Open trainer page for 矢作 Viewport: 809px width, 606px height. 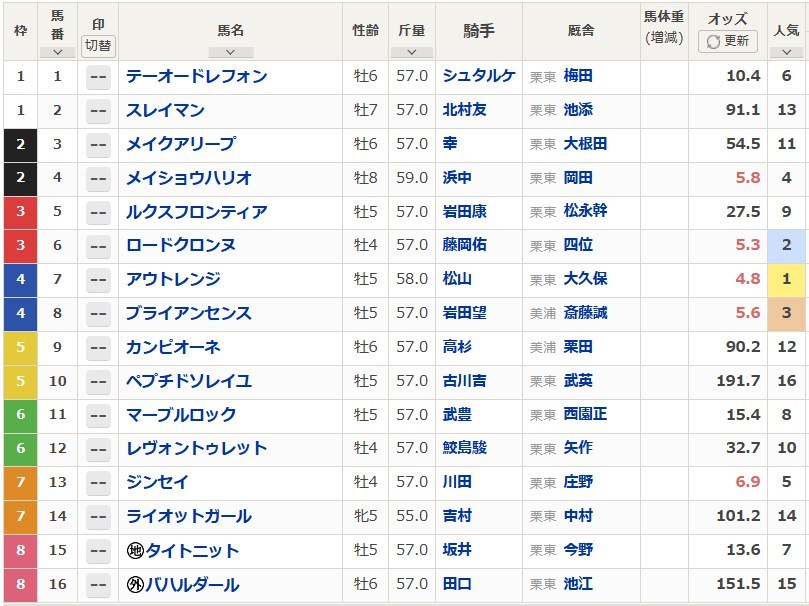578,448
